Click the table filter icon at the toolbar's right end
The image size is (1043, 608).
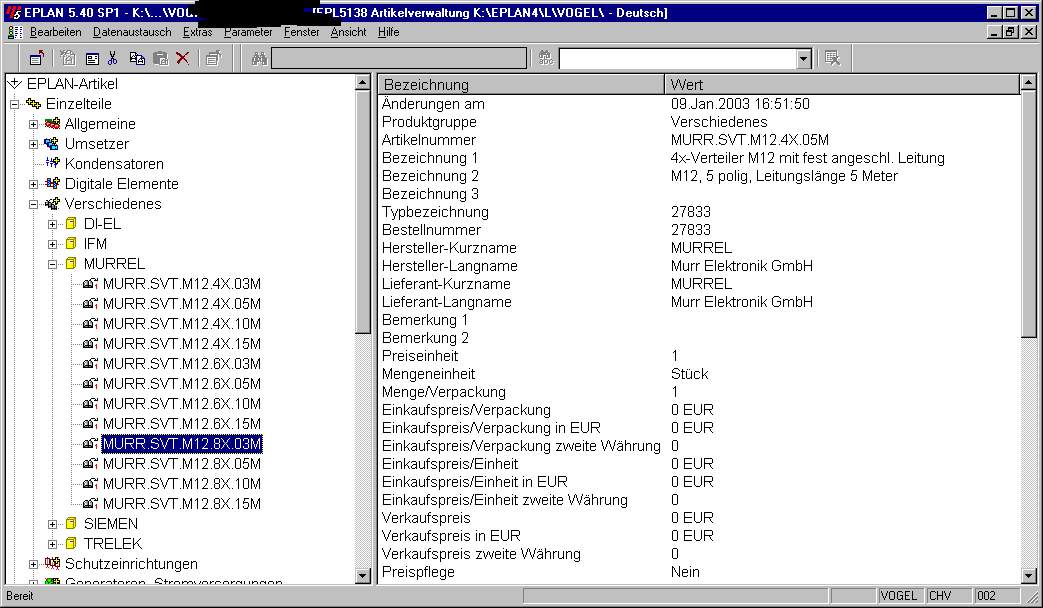[832, 59]
